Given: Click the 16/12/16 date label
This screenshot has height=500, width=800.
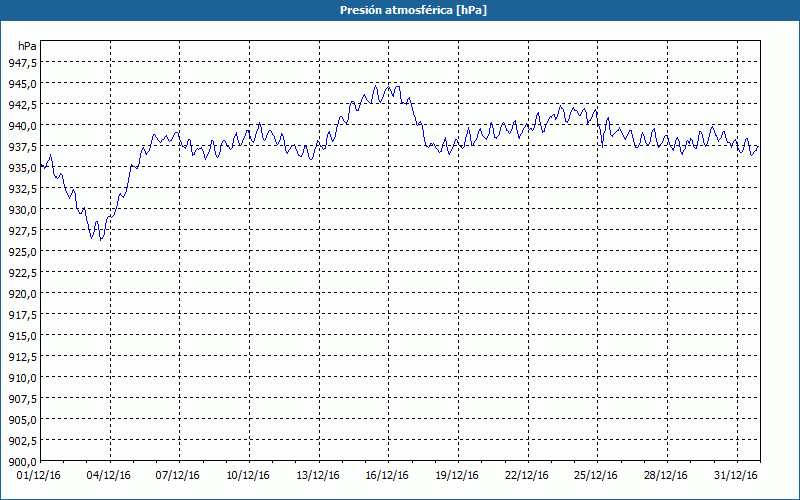Looking at the screenshot, I should (387, 476).
